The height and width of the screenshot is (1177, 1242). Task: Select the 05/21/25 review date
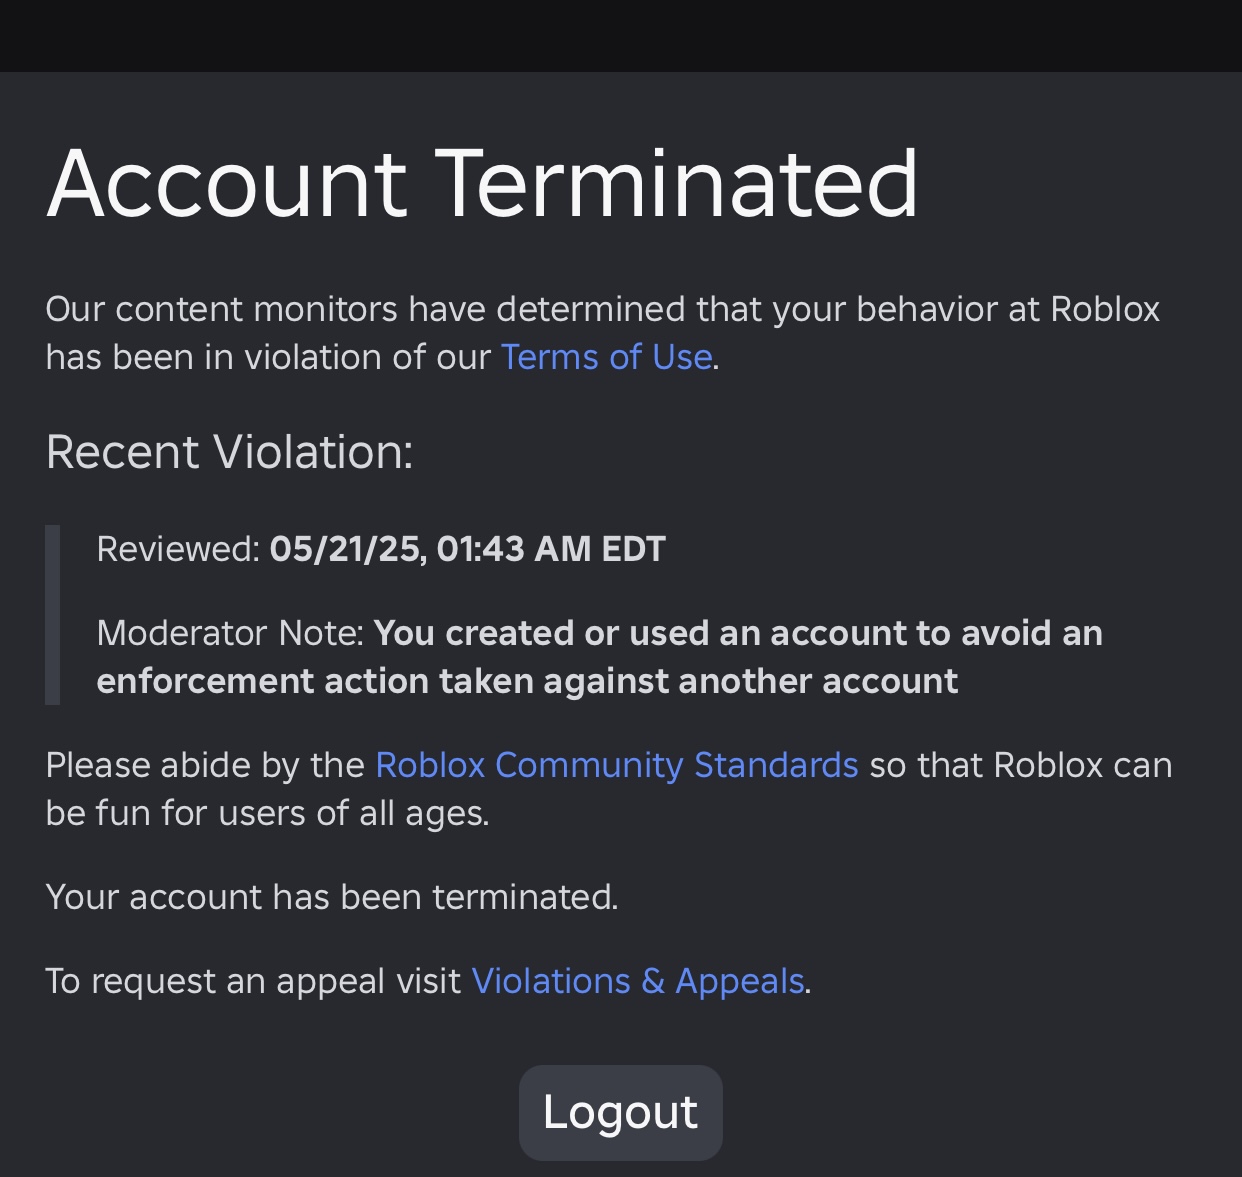(x=346, y=549)
